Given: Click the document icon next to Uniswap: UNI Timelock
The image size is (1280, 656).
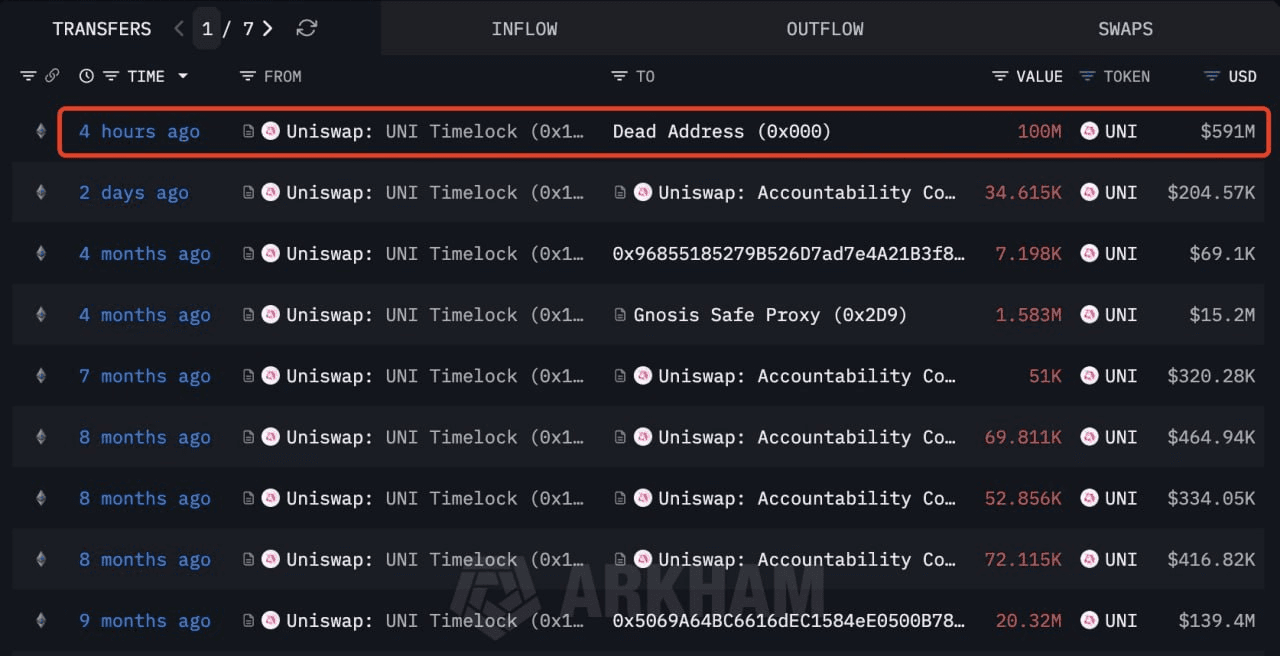Looking at the screenshot, I should coord(248,131).
